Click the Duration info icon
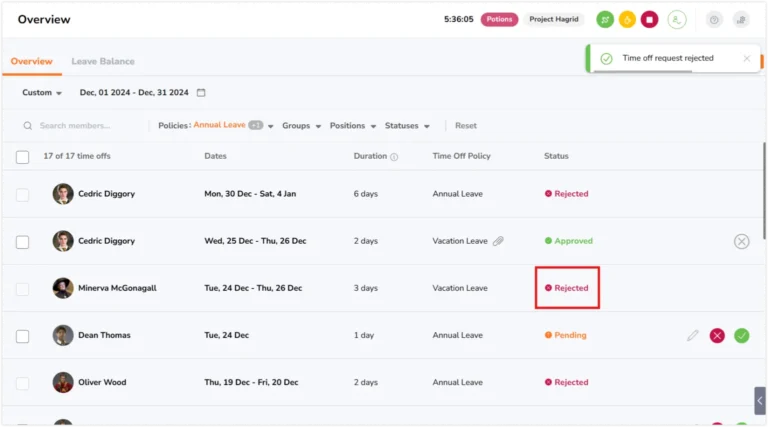The image size is (768, 427). tap(394, 157)
